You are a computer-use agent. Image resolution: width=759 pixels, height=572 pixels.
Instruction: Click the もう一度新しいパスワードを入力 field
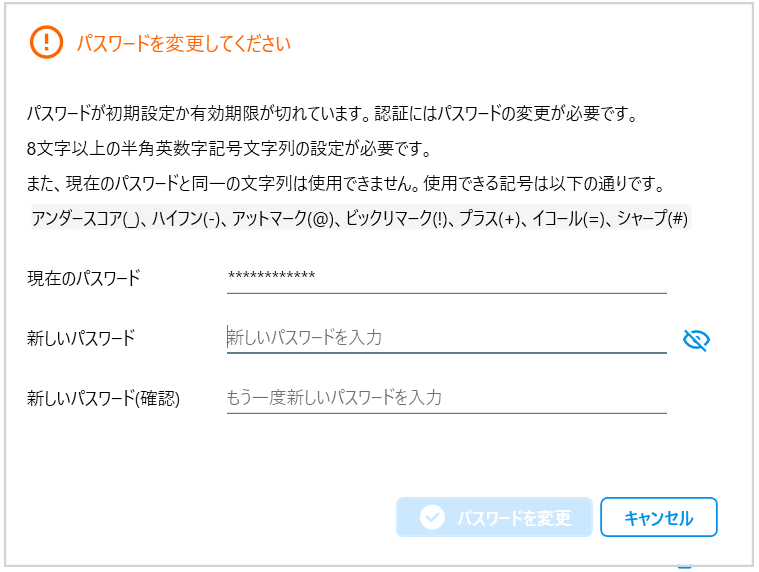[446, 398]
